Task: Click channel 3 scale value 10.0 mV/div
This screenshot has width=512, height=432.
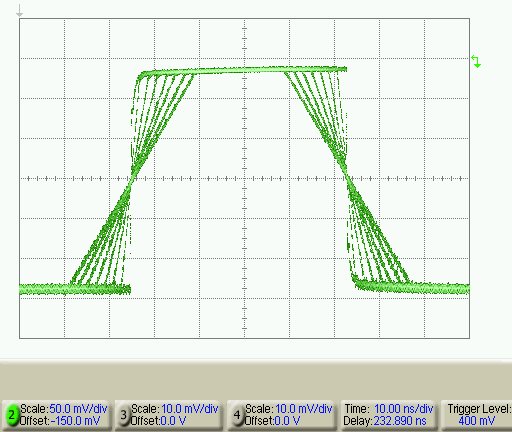Action: (190, 409)
